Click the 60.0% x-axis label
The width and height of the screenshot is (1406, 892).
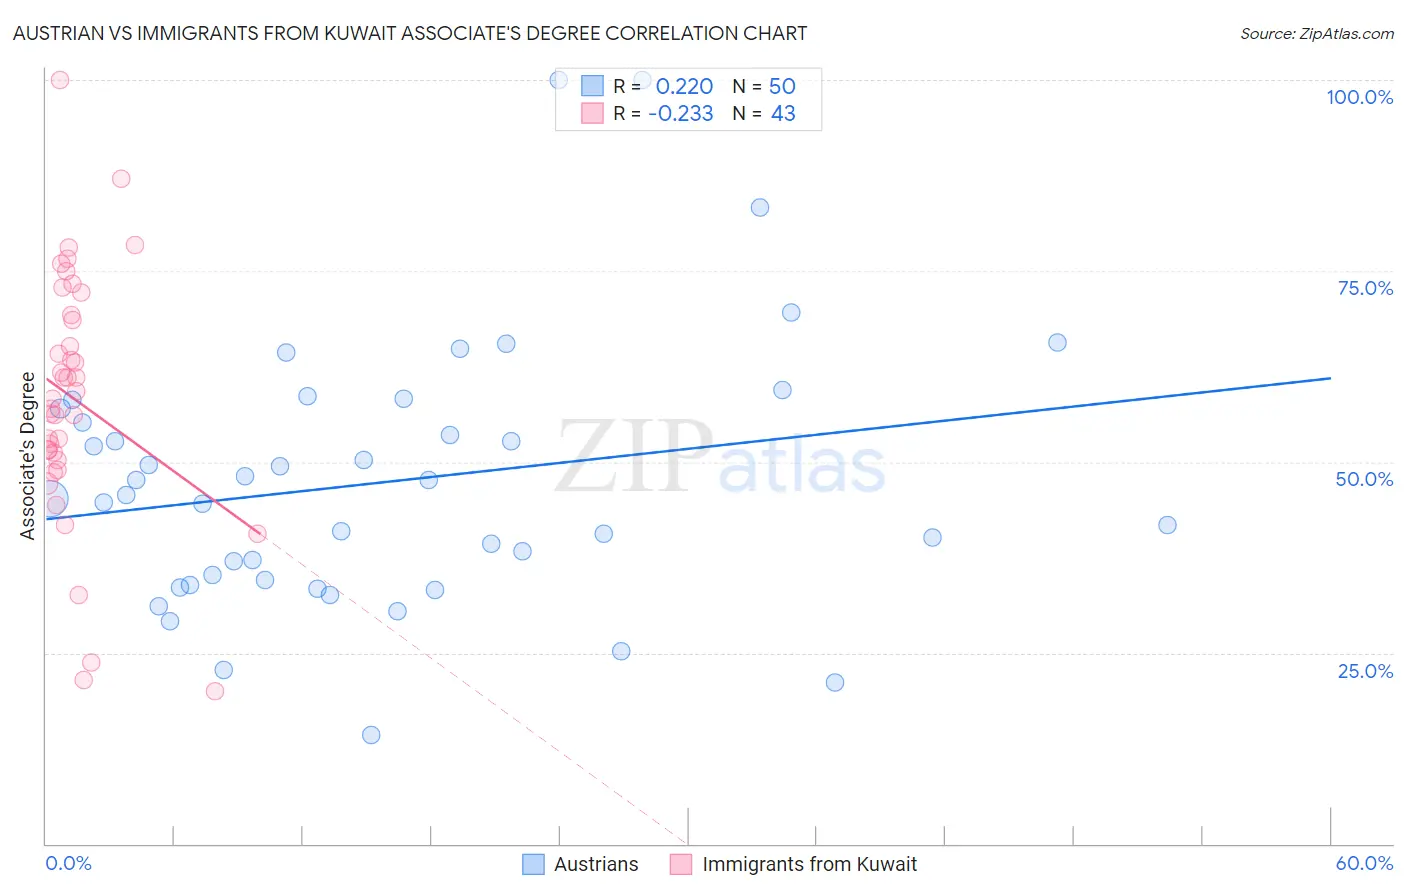(1364, 863)
